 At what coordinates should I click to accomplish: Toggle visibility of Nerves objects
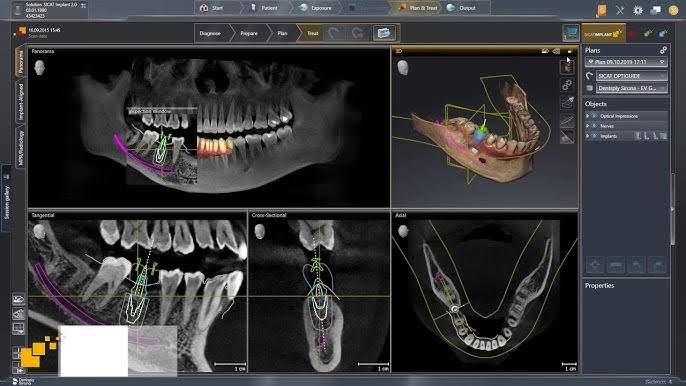pos(594,126)
